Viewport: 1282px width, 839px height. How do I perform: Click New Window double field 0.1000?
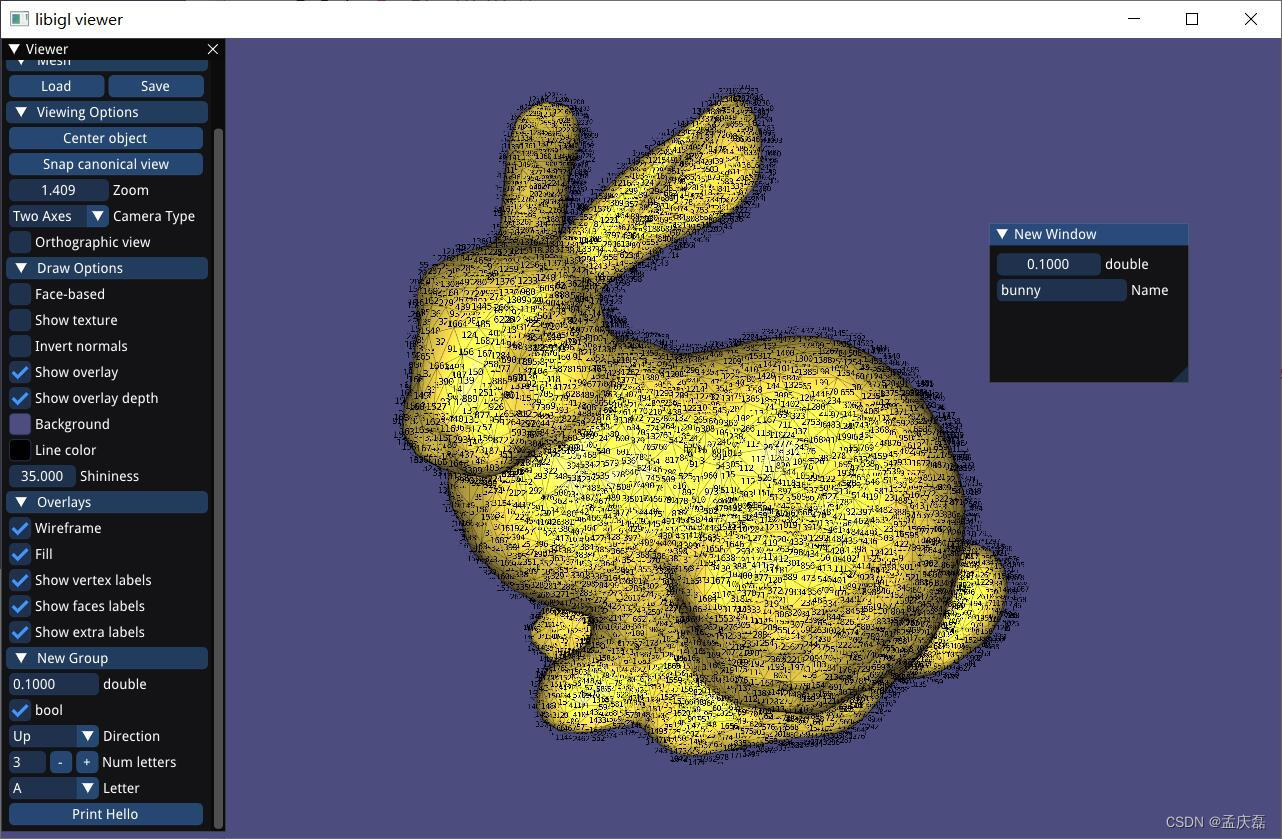pos(1048,264)
